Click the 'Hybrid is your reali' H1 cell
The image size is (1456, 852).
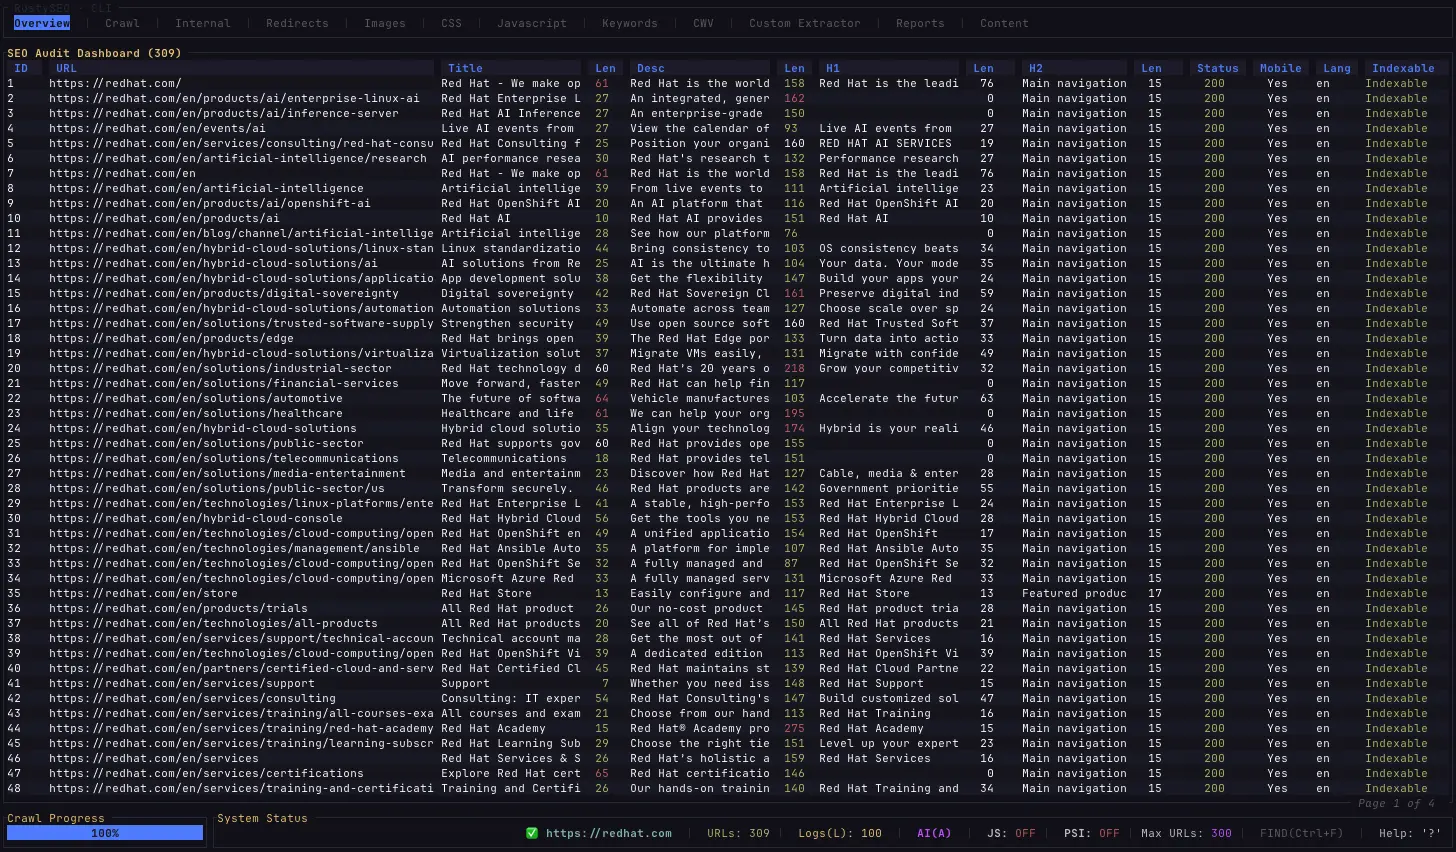coord(889,428)
